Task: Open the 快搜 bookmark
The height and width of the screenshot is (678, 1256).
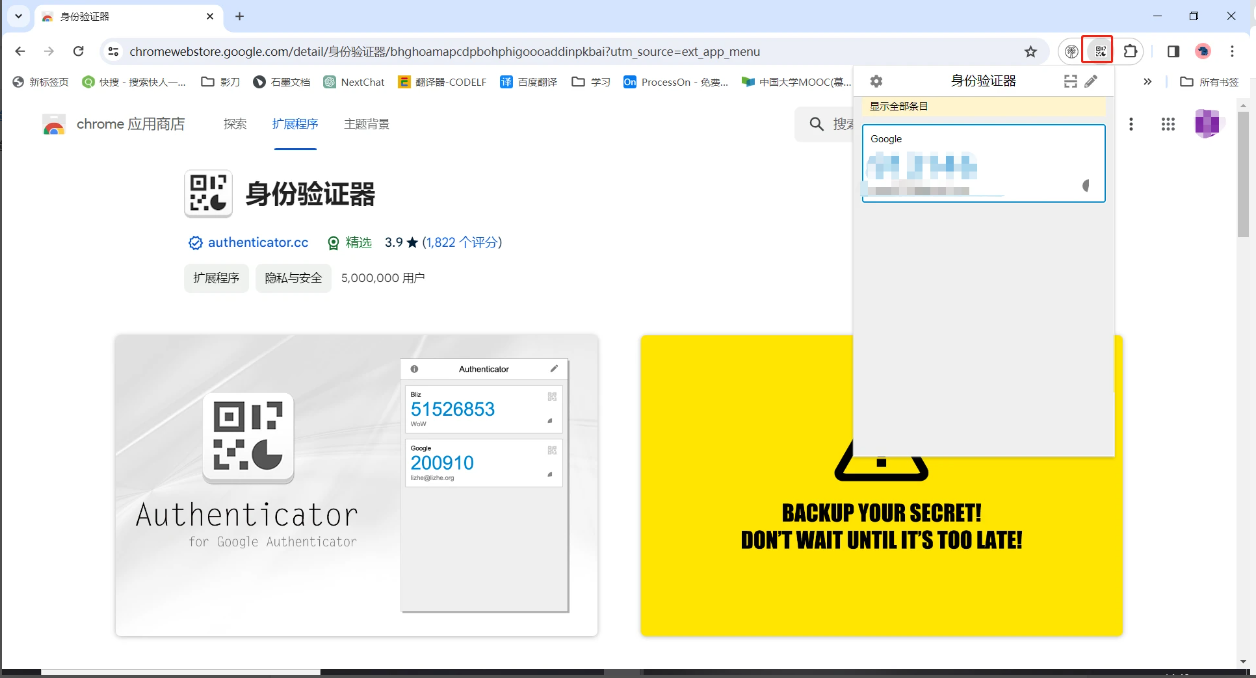Action: [x=134, y=82]
